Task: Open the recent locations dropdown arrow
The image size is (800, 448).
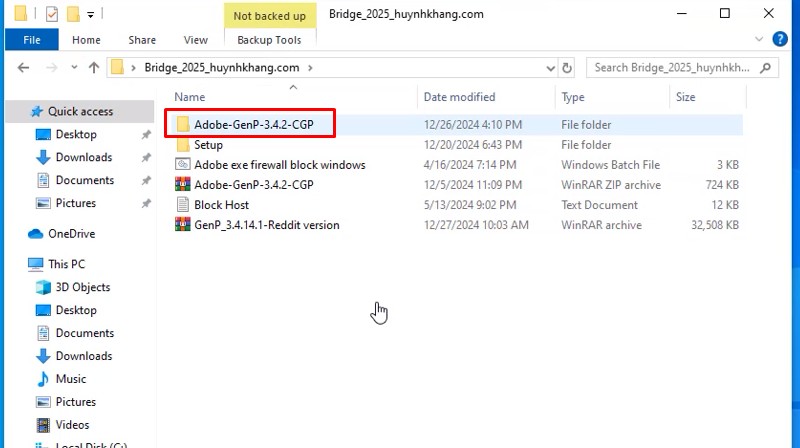Action: point(72,68)
